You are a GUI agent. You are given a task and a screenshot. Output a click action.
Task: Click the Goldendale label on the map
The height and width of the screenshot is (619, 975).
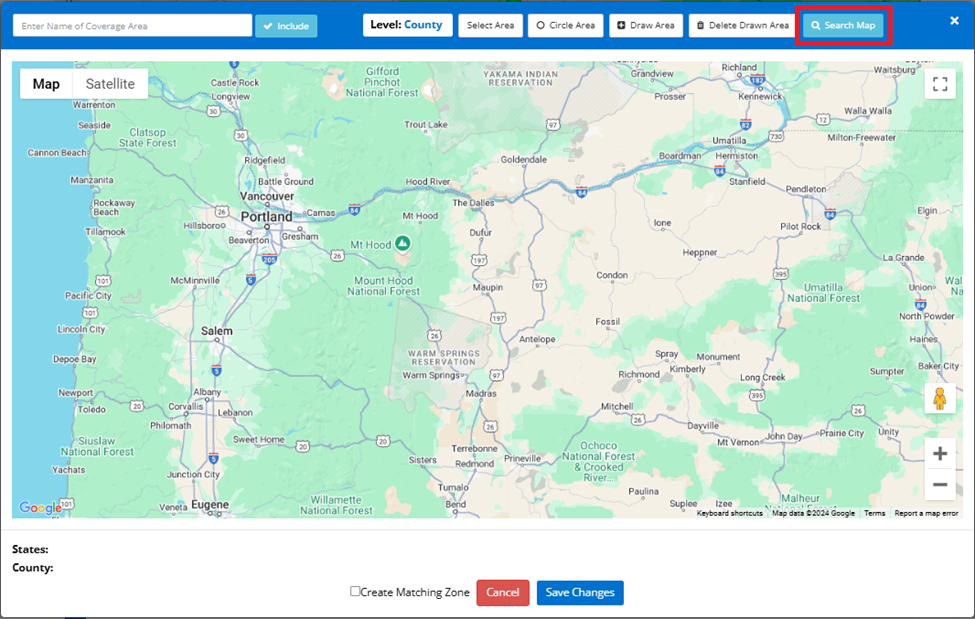point(524,160)
